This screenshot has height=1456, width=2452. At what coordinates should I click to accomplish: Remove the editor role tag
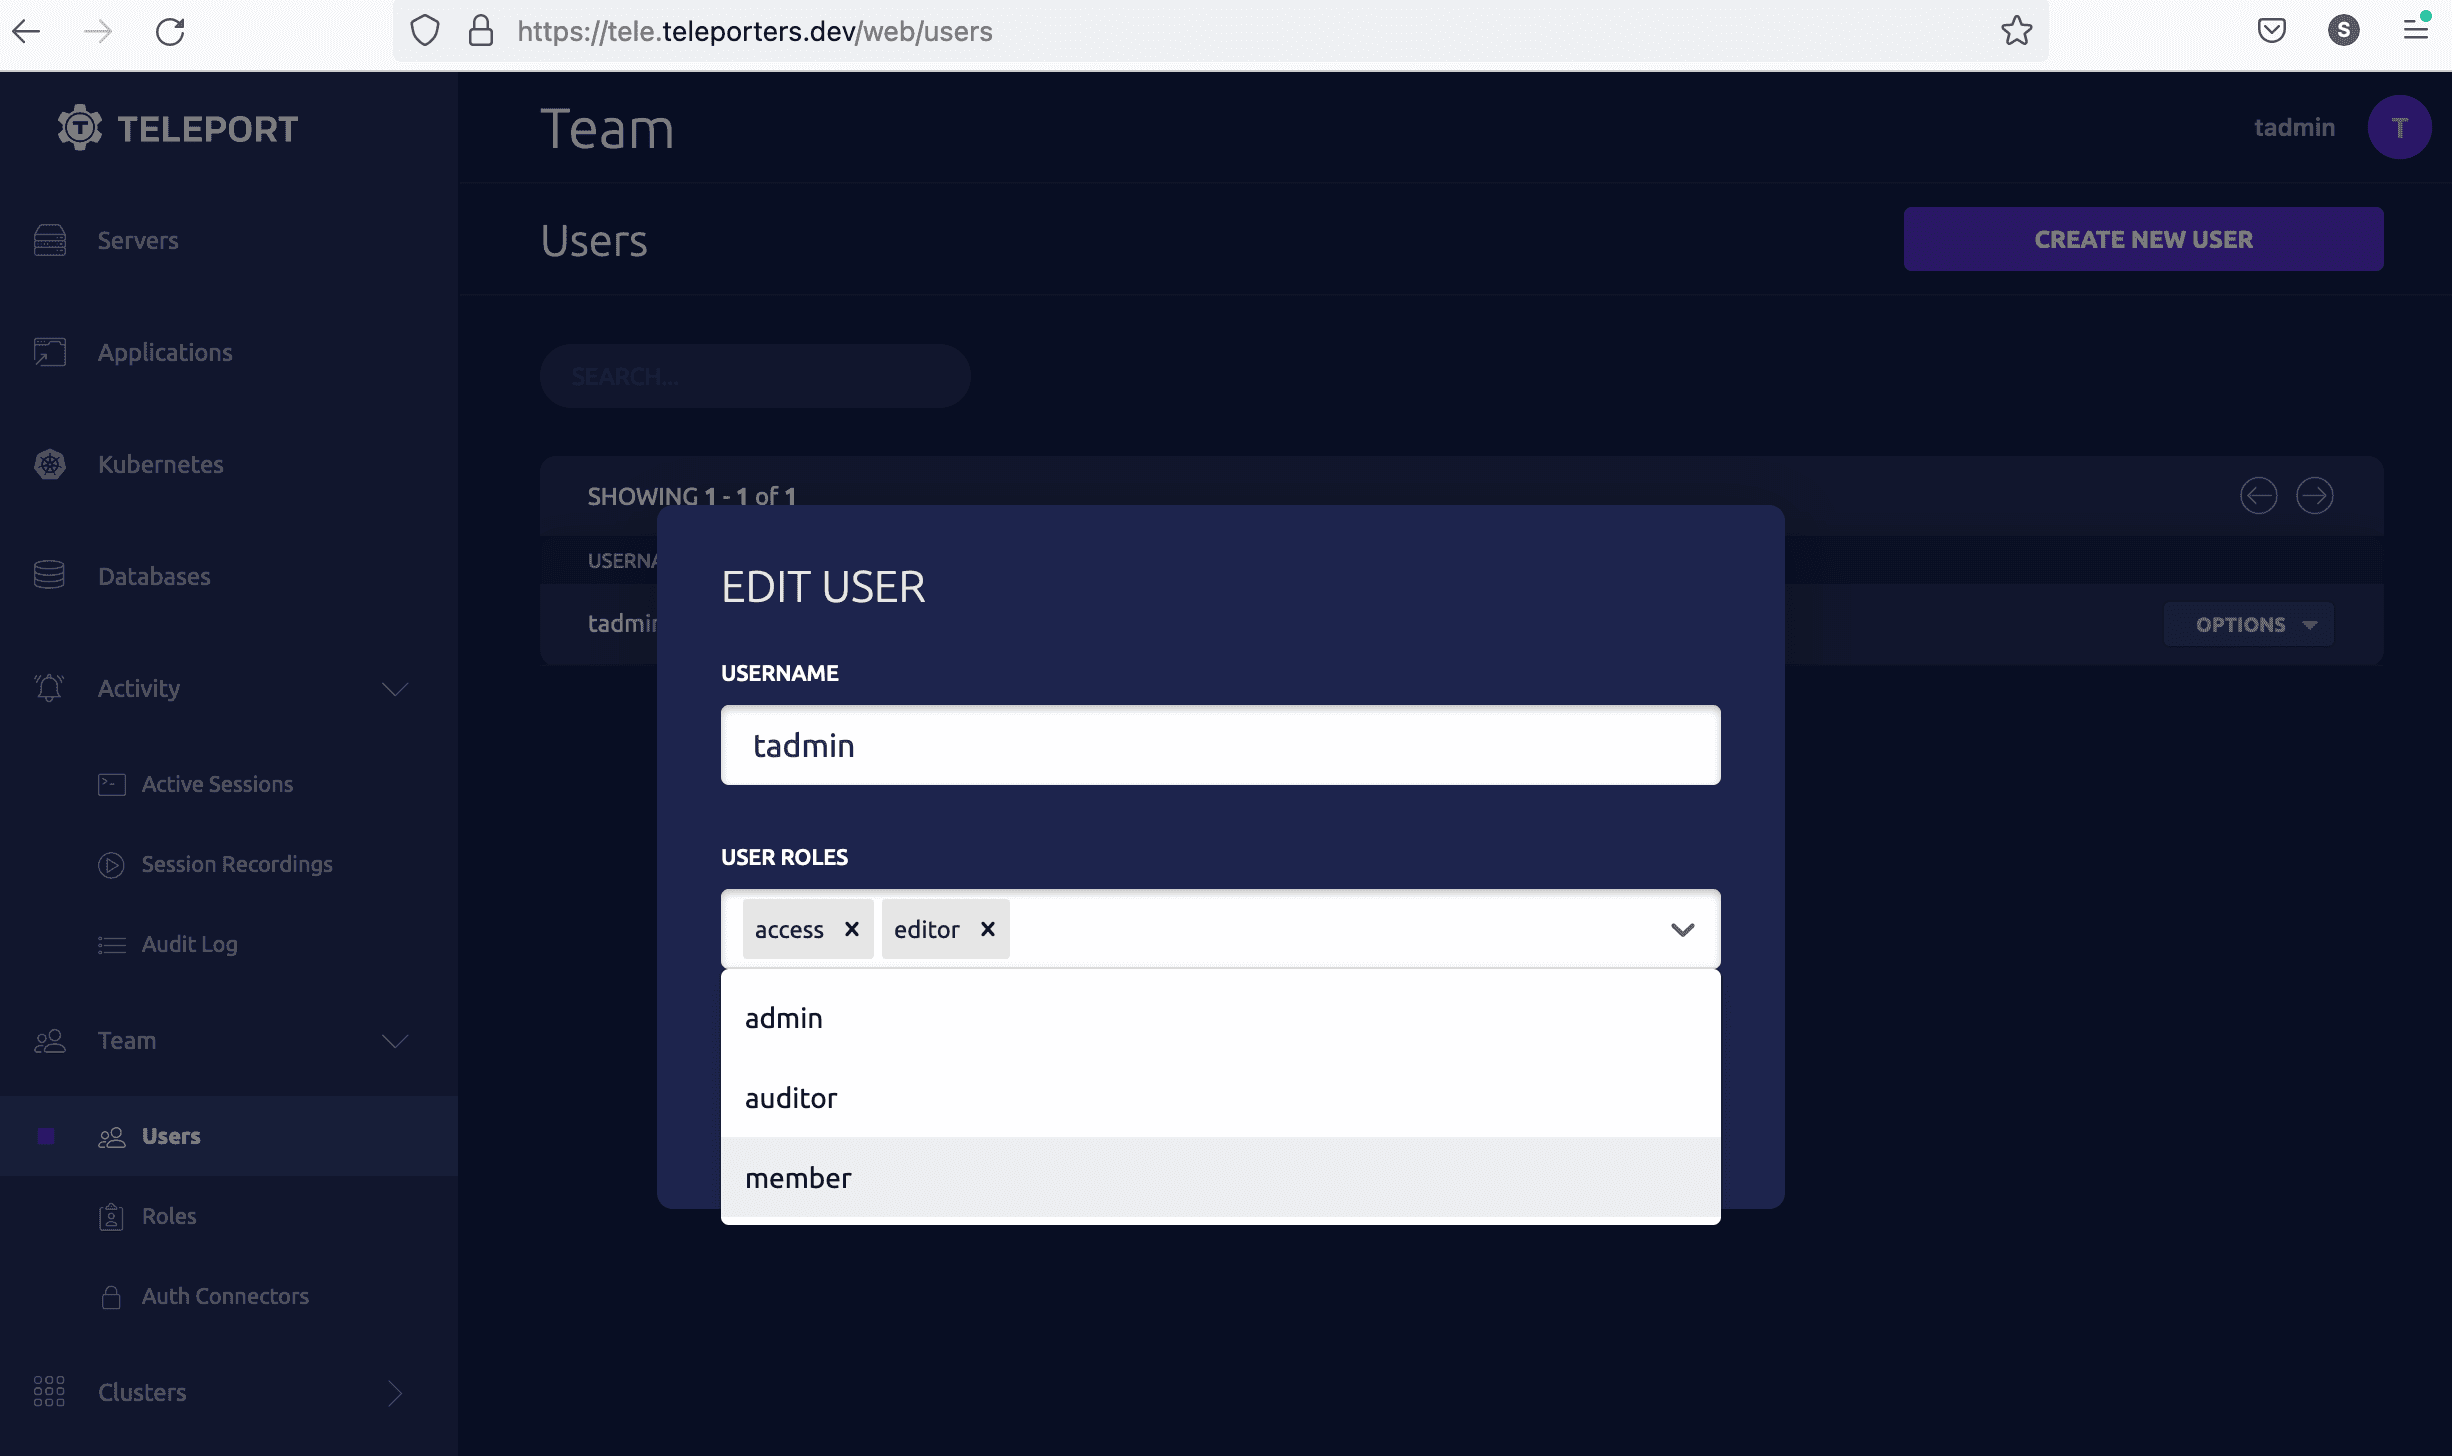pos(988,929)
